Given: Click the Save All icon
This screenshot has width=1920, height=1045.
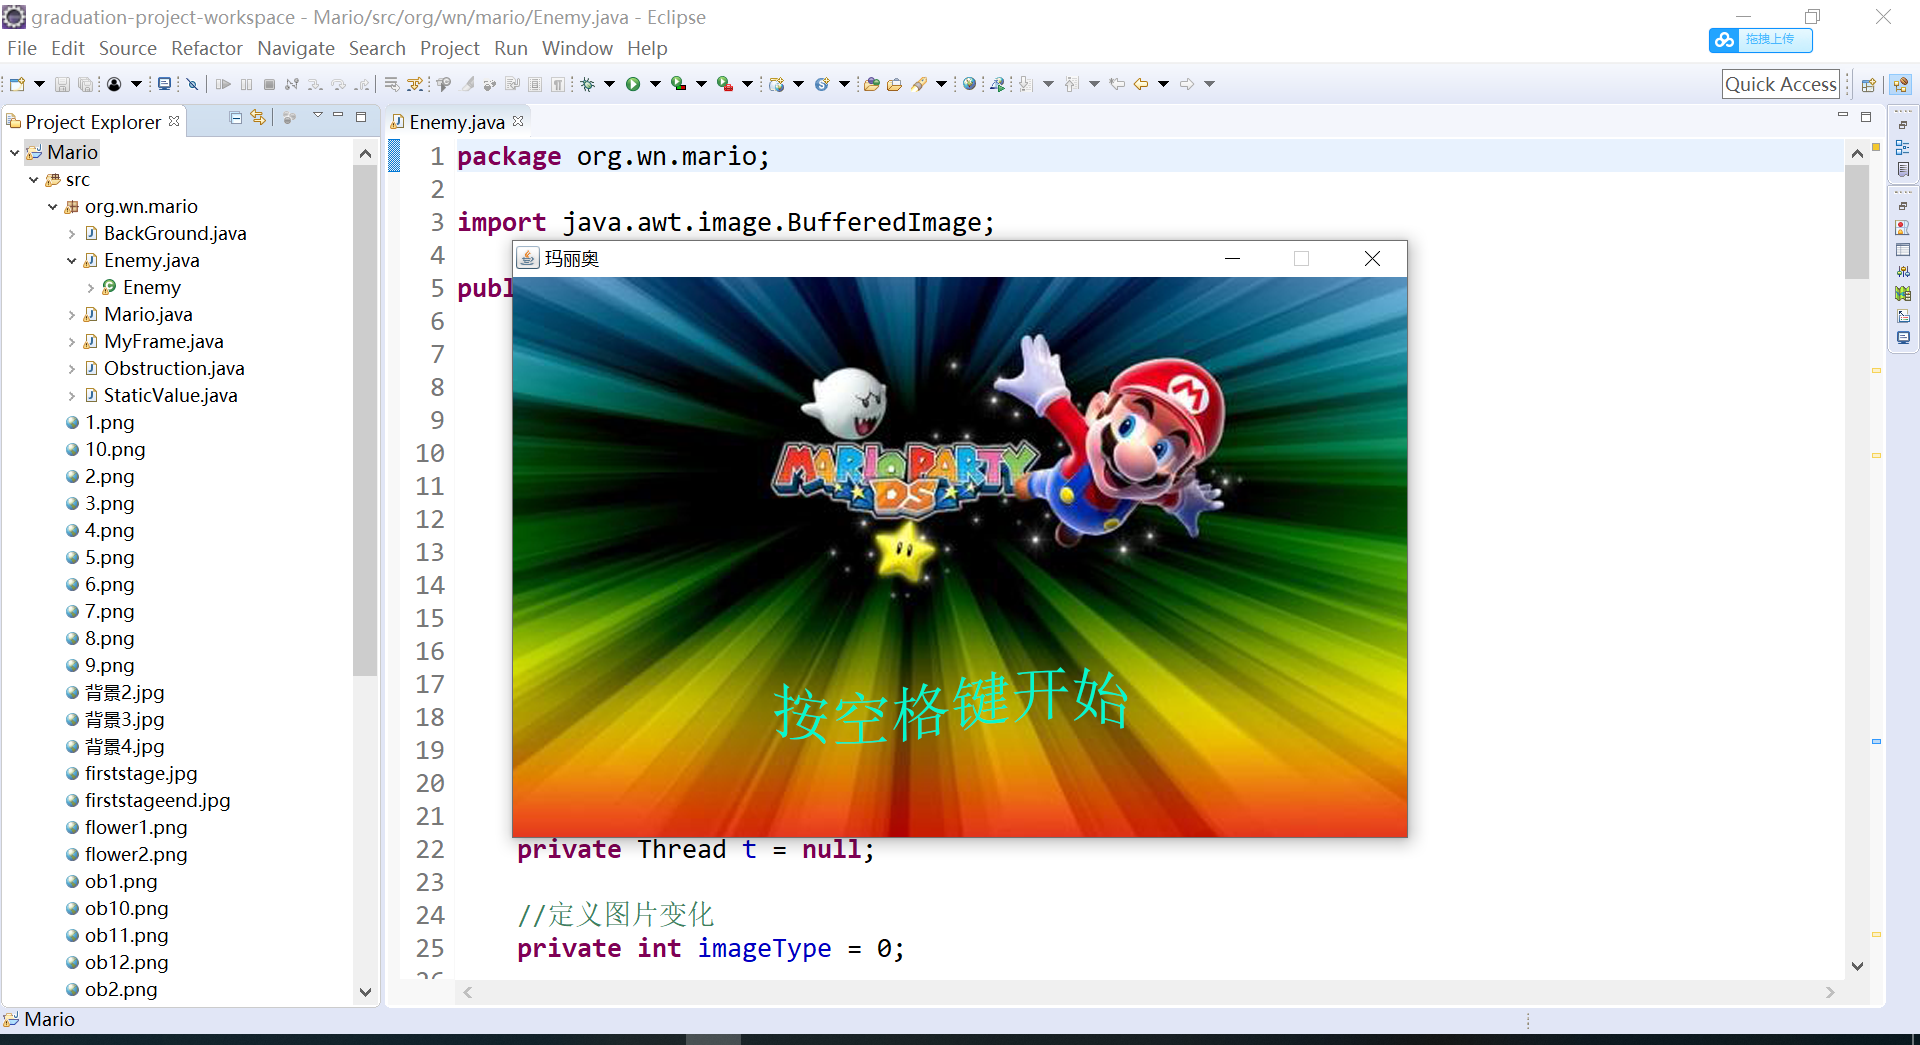Looking at the screenshot, I should 86,84.
